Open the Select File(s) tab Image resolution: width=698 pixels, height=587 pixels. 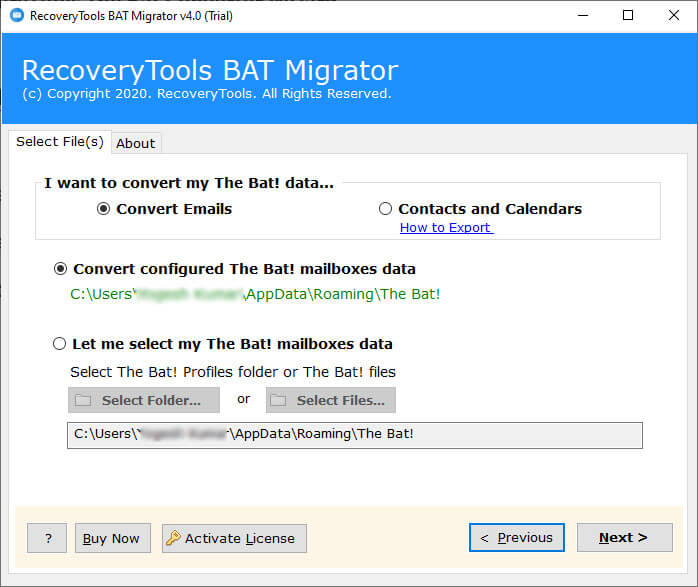coord(60,142)
